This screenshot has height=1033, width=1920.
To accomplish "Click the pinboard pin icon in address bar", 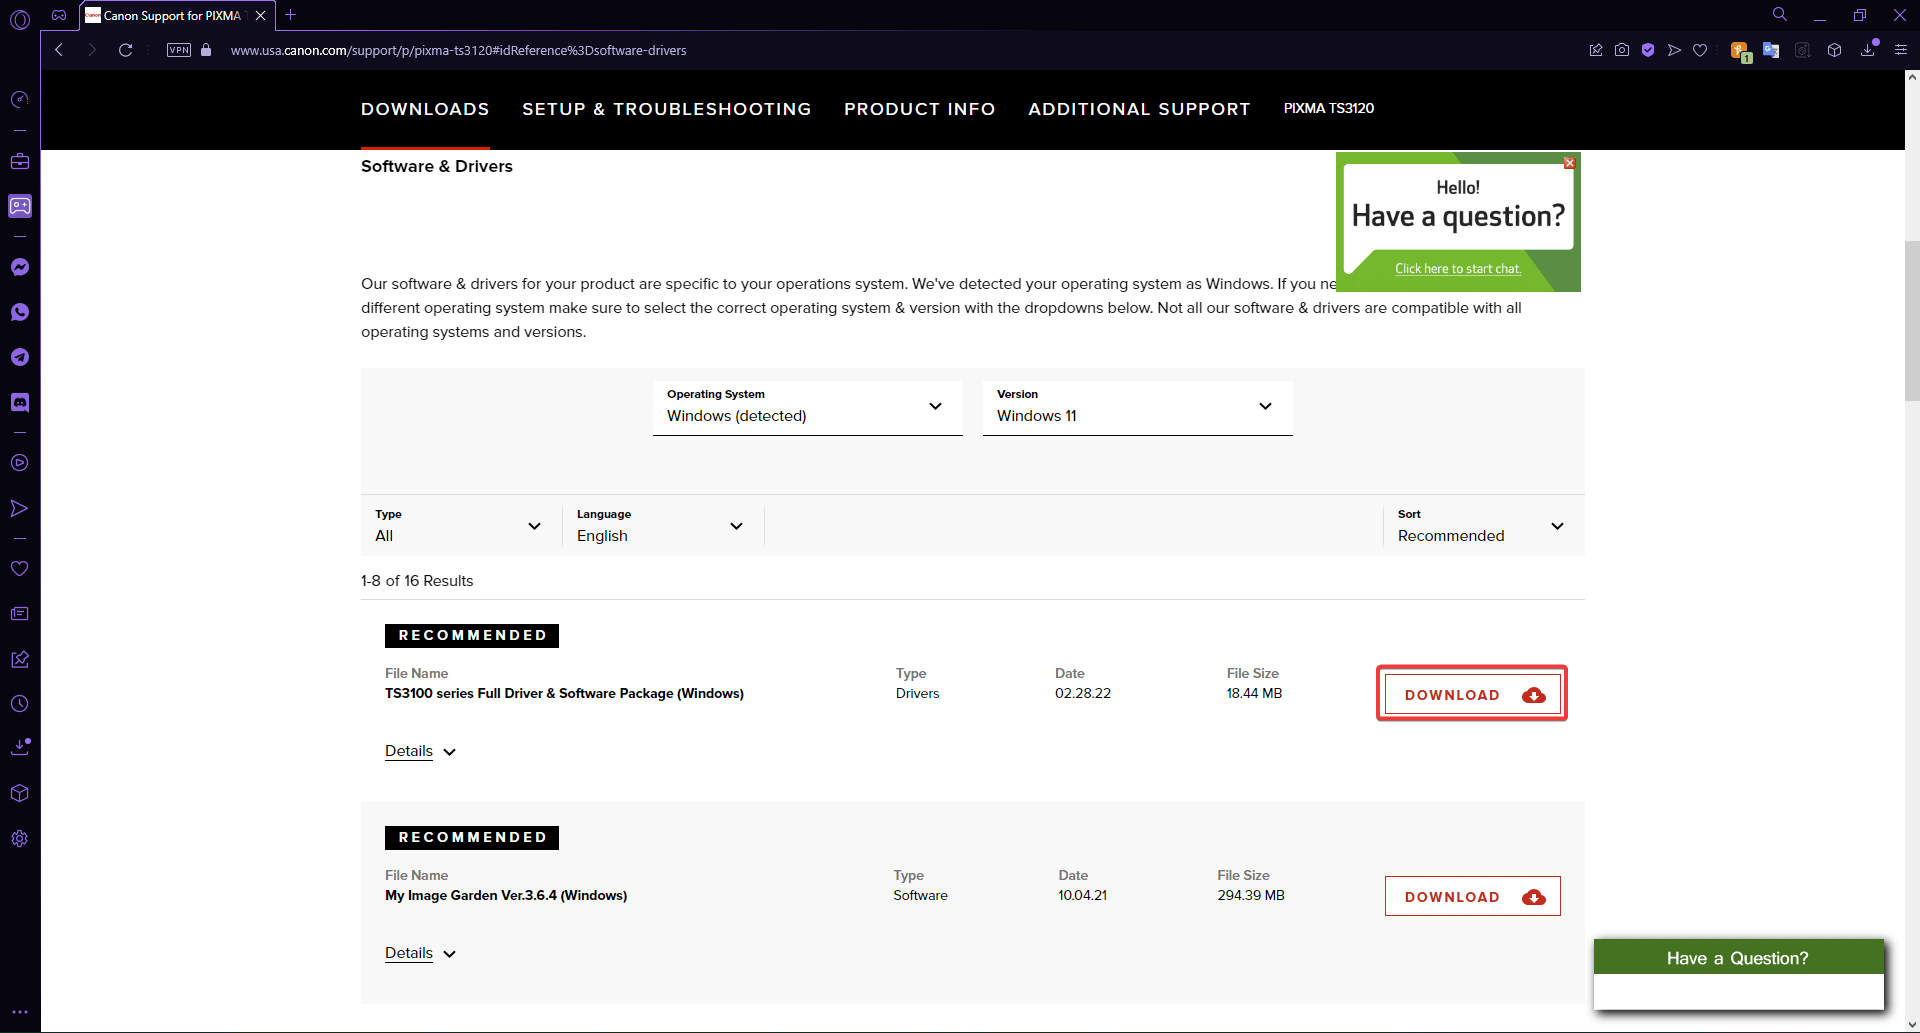I will point(1596,50).
